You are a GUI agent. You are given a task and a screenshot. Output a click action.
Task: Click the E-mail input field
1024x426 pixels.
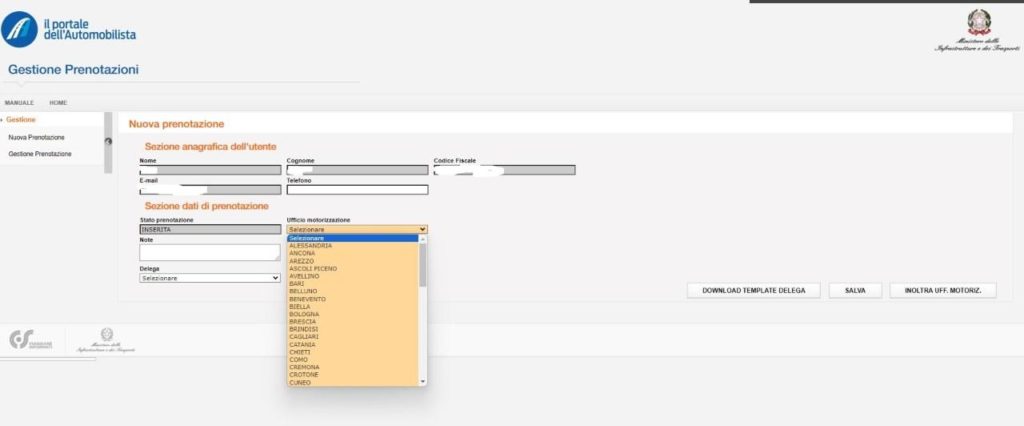pos(210,189)
